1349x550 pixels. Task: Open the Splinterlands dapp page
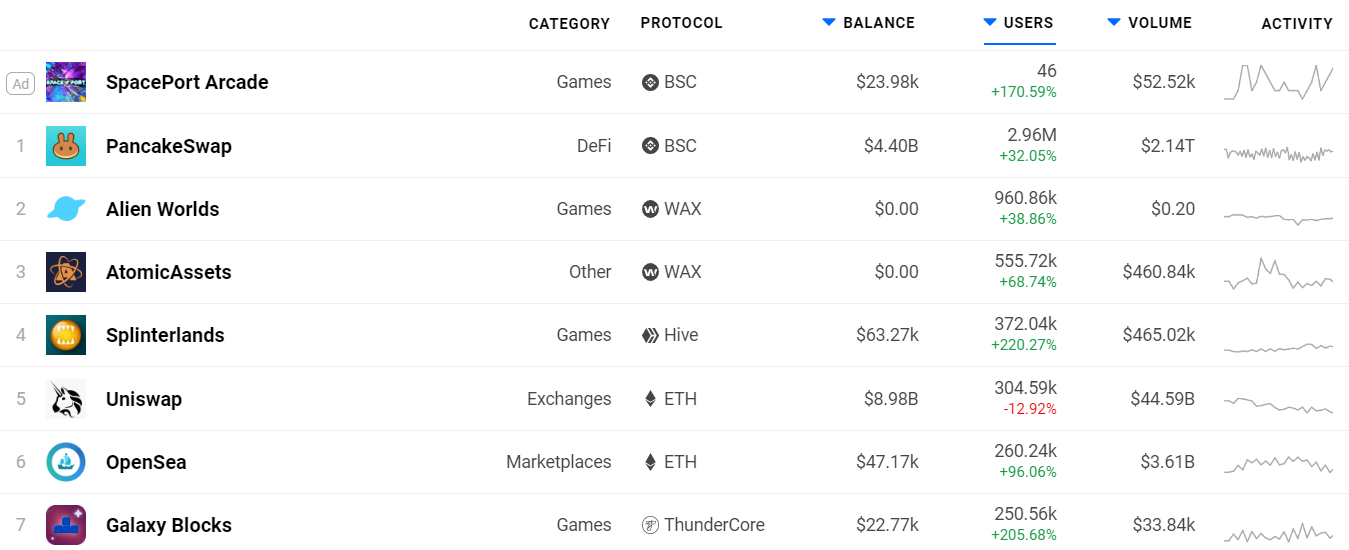pyautogui.click(x=165, y=335)
